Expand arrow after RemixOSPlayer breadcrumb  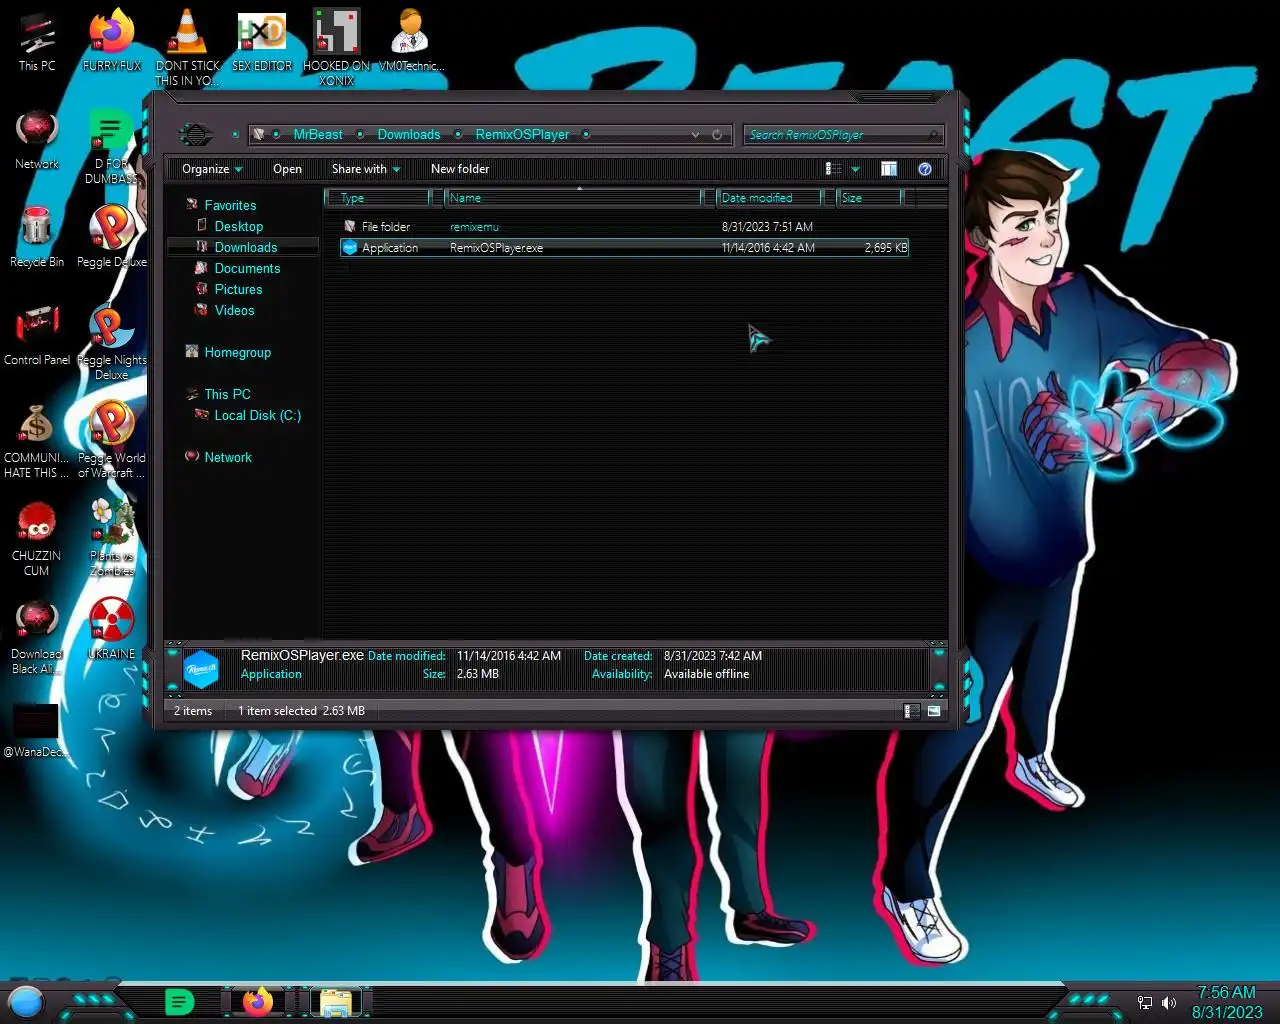(586, 134)
